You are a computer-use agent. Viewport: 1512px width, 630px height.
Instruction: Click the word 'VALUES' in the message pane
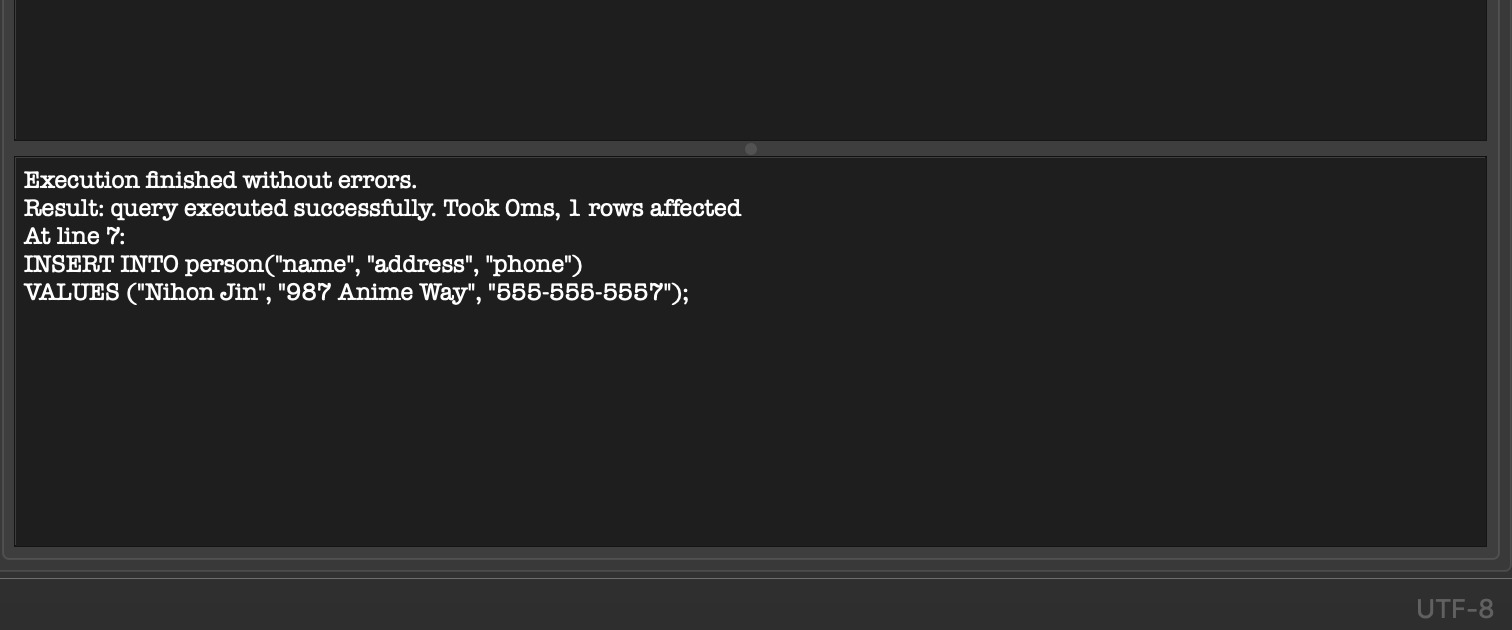tap(71, 292)
